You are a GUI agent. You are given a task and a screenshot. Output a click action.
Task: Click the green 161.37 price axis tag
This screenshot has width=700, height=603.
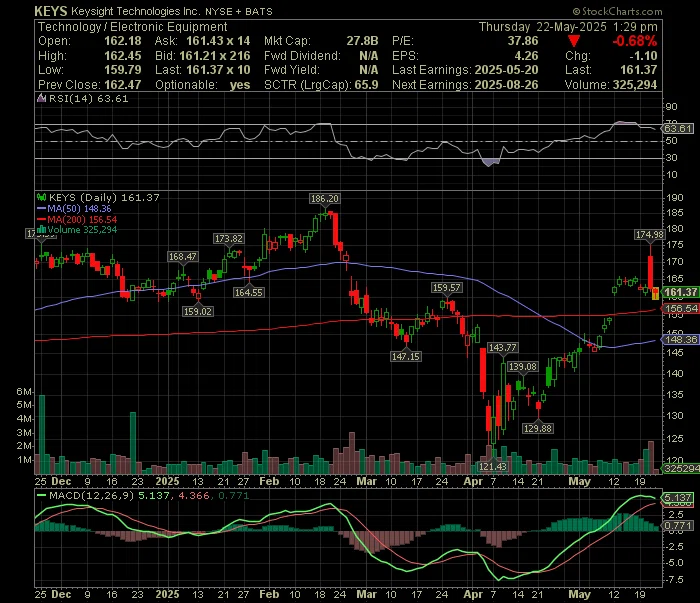(x=680, y=292)
